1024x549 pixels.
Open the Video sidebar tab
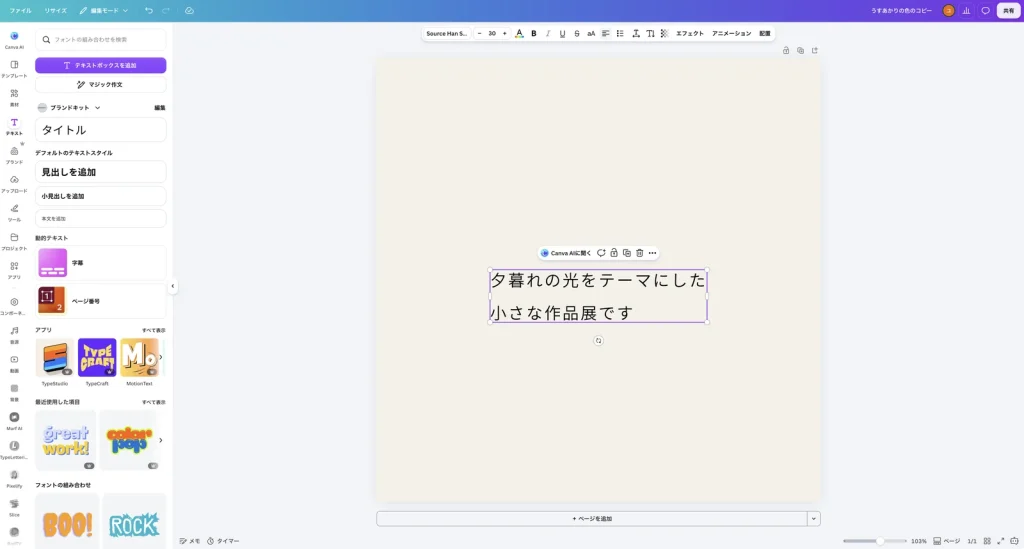click(14, 363)
